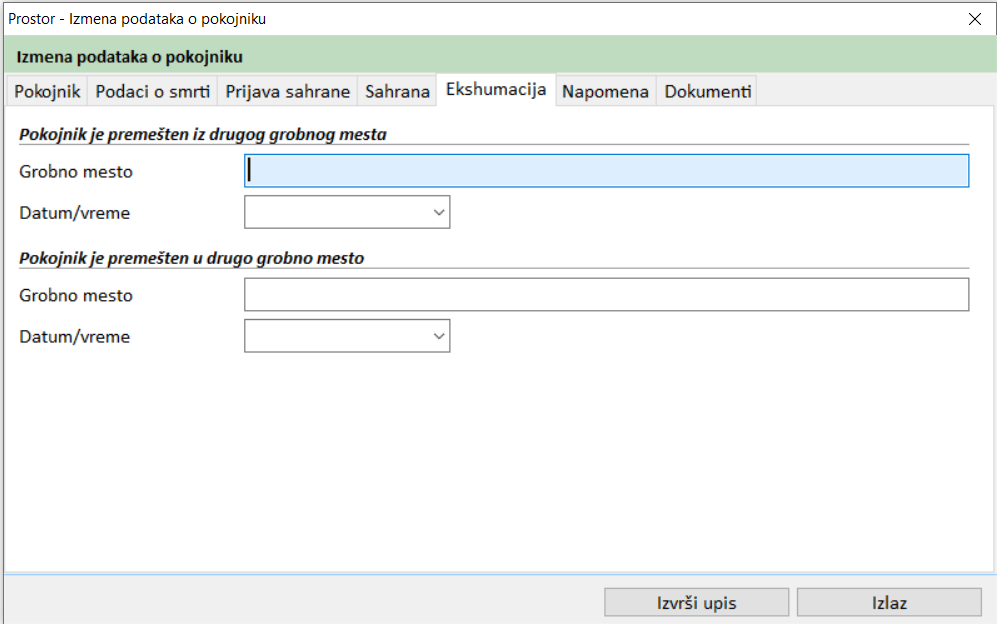Click the active Ekshumacija tab
Image resolution: width=997 pixels, height=624 pixels.
(x=496, y=89)
